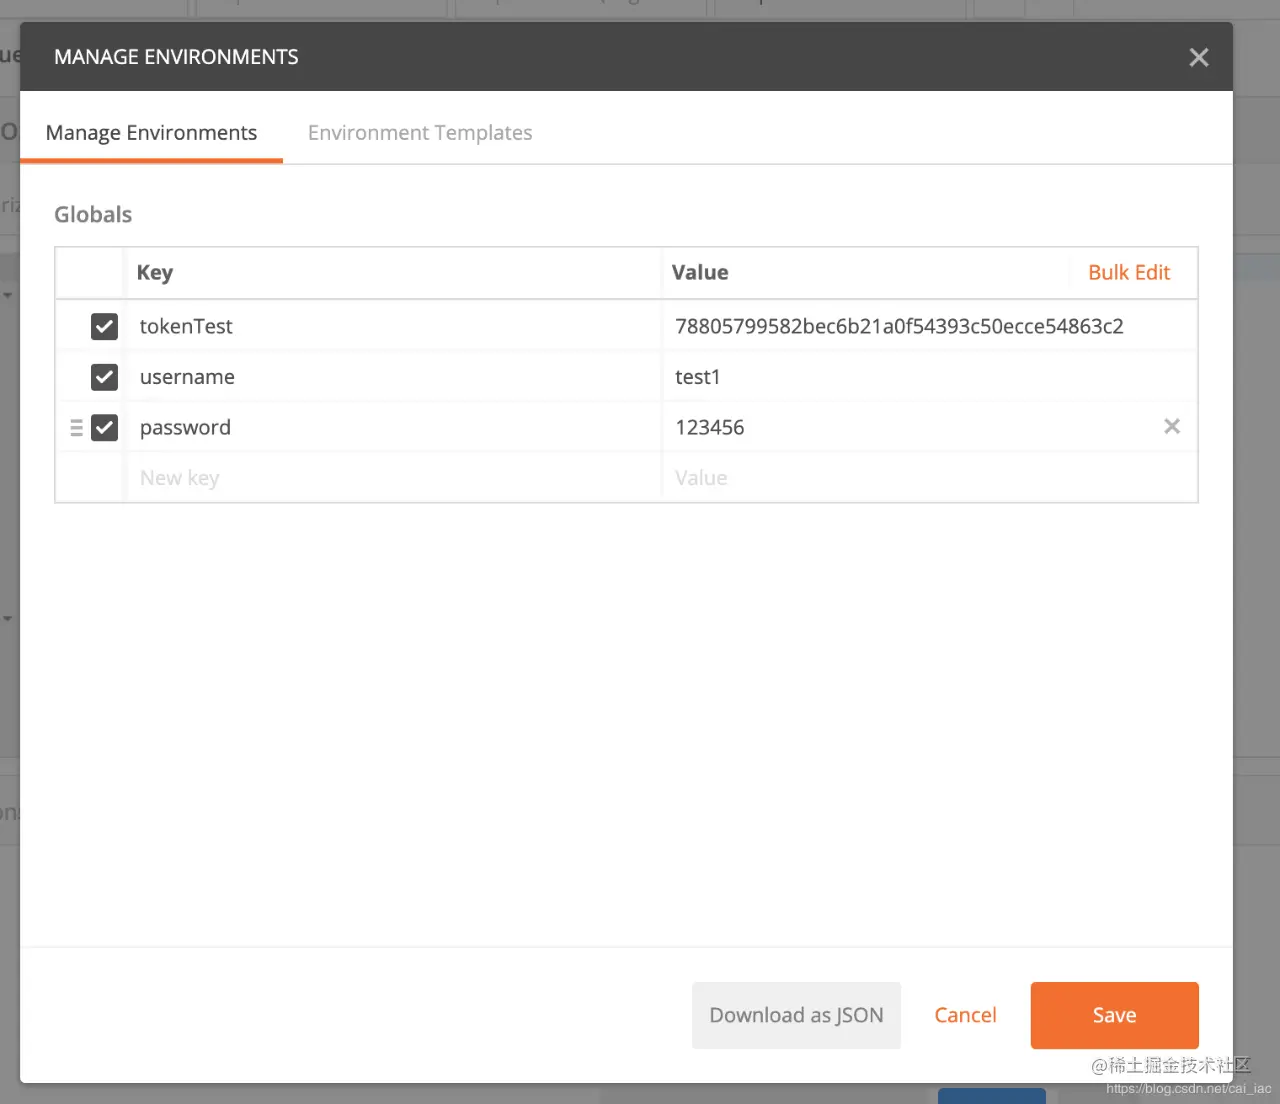This screenshot has width=1280, height=1104.
Task: Cancel the environment changes
Action: (965, 1015)
